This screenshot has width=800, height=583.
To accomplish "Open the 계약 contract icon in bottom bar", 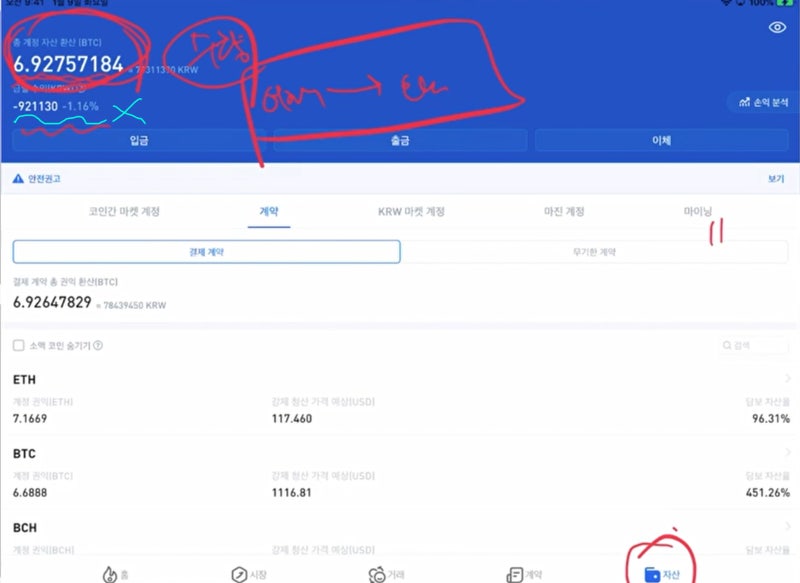I will (514, 575).
